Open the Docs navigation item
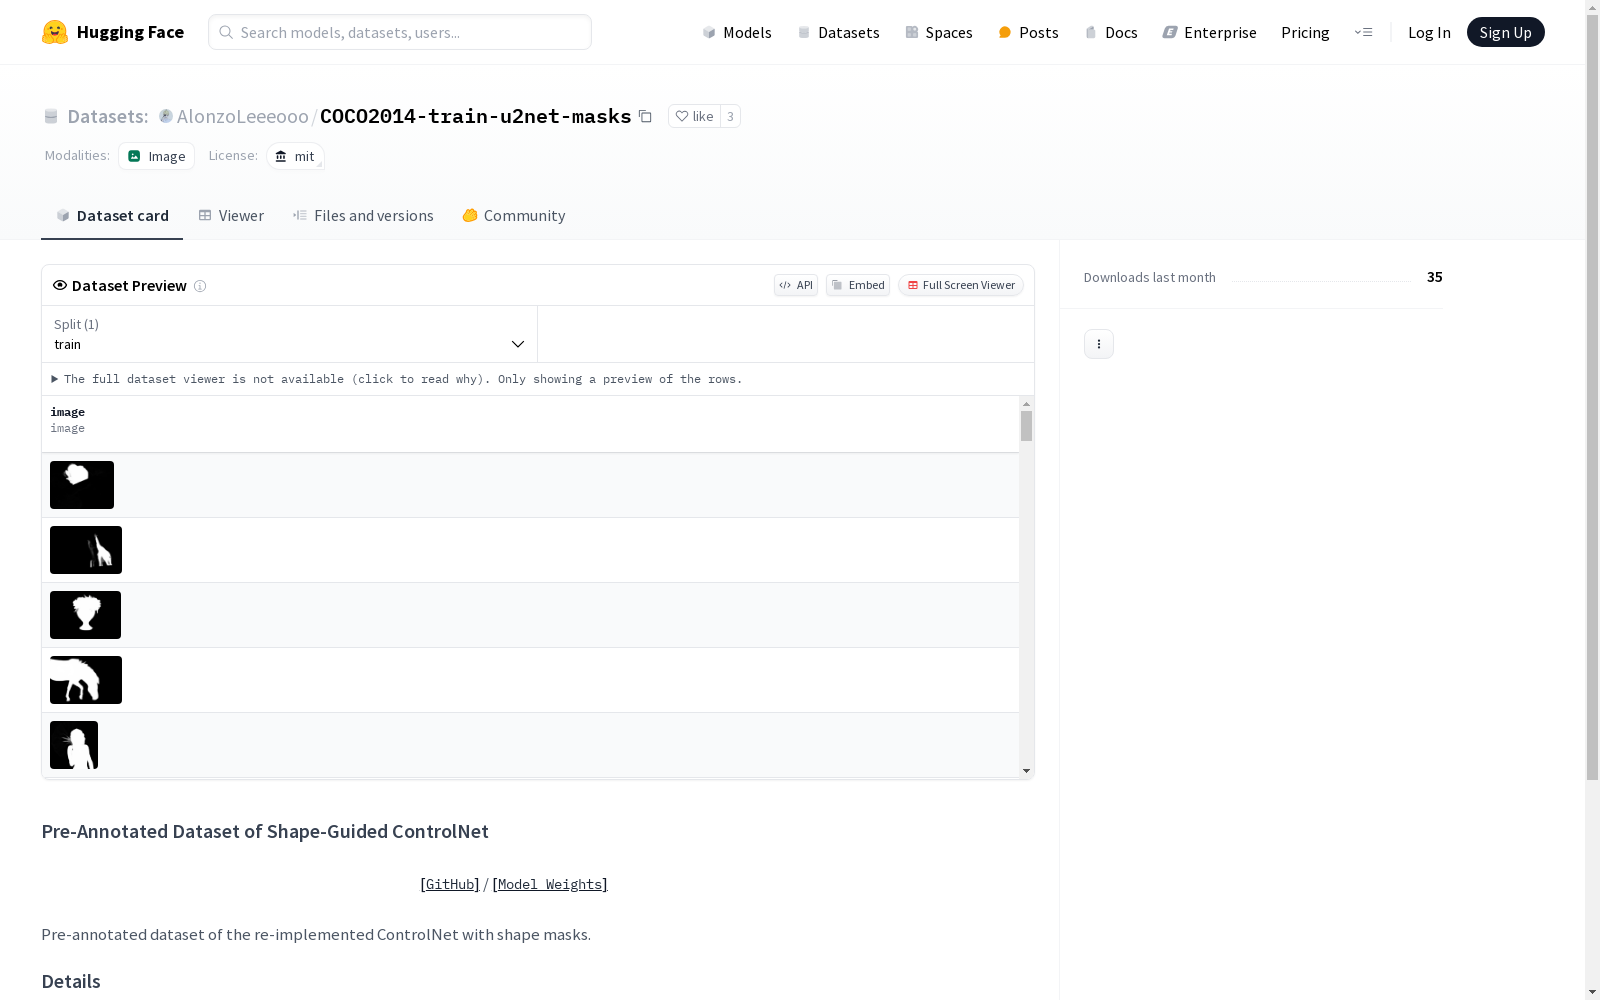1600x1000 pixels. (x=1111, y=32)
